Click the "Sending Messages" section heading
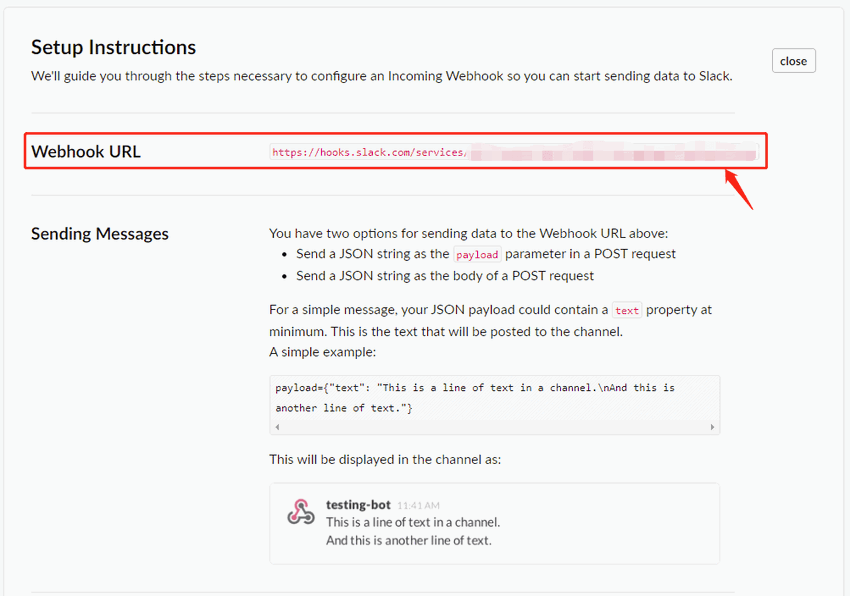Viewport: 850px width, 596px height. point(100,234)
